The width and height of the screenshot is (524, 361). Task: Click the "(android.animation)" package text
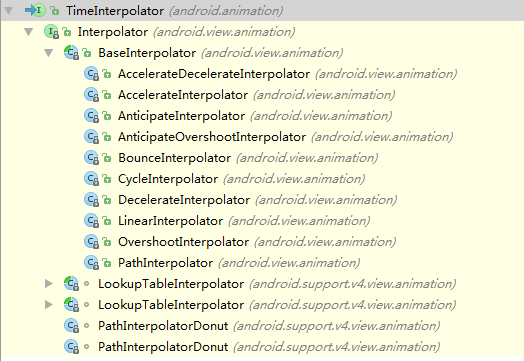[x=226, y=11]
